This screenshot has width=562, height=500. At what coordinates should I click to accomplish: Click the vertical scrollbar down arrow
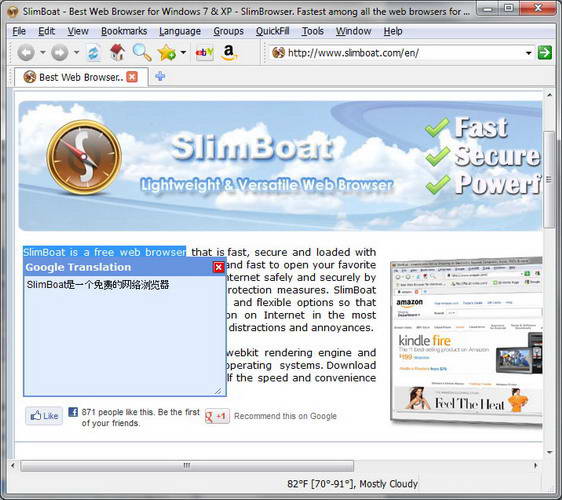pos(549,452)
